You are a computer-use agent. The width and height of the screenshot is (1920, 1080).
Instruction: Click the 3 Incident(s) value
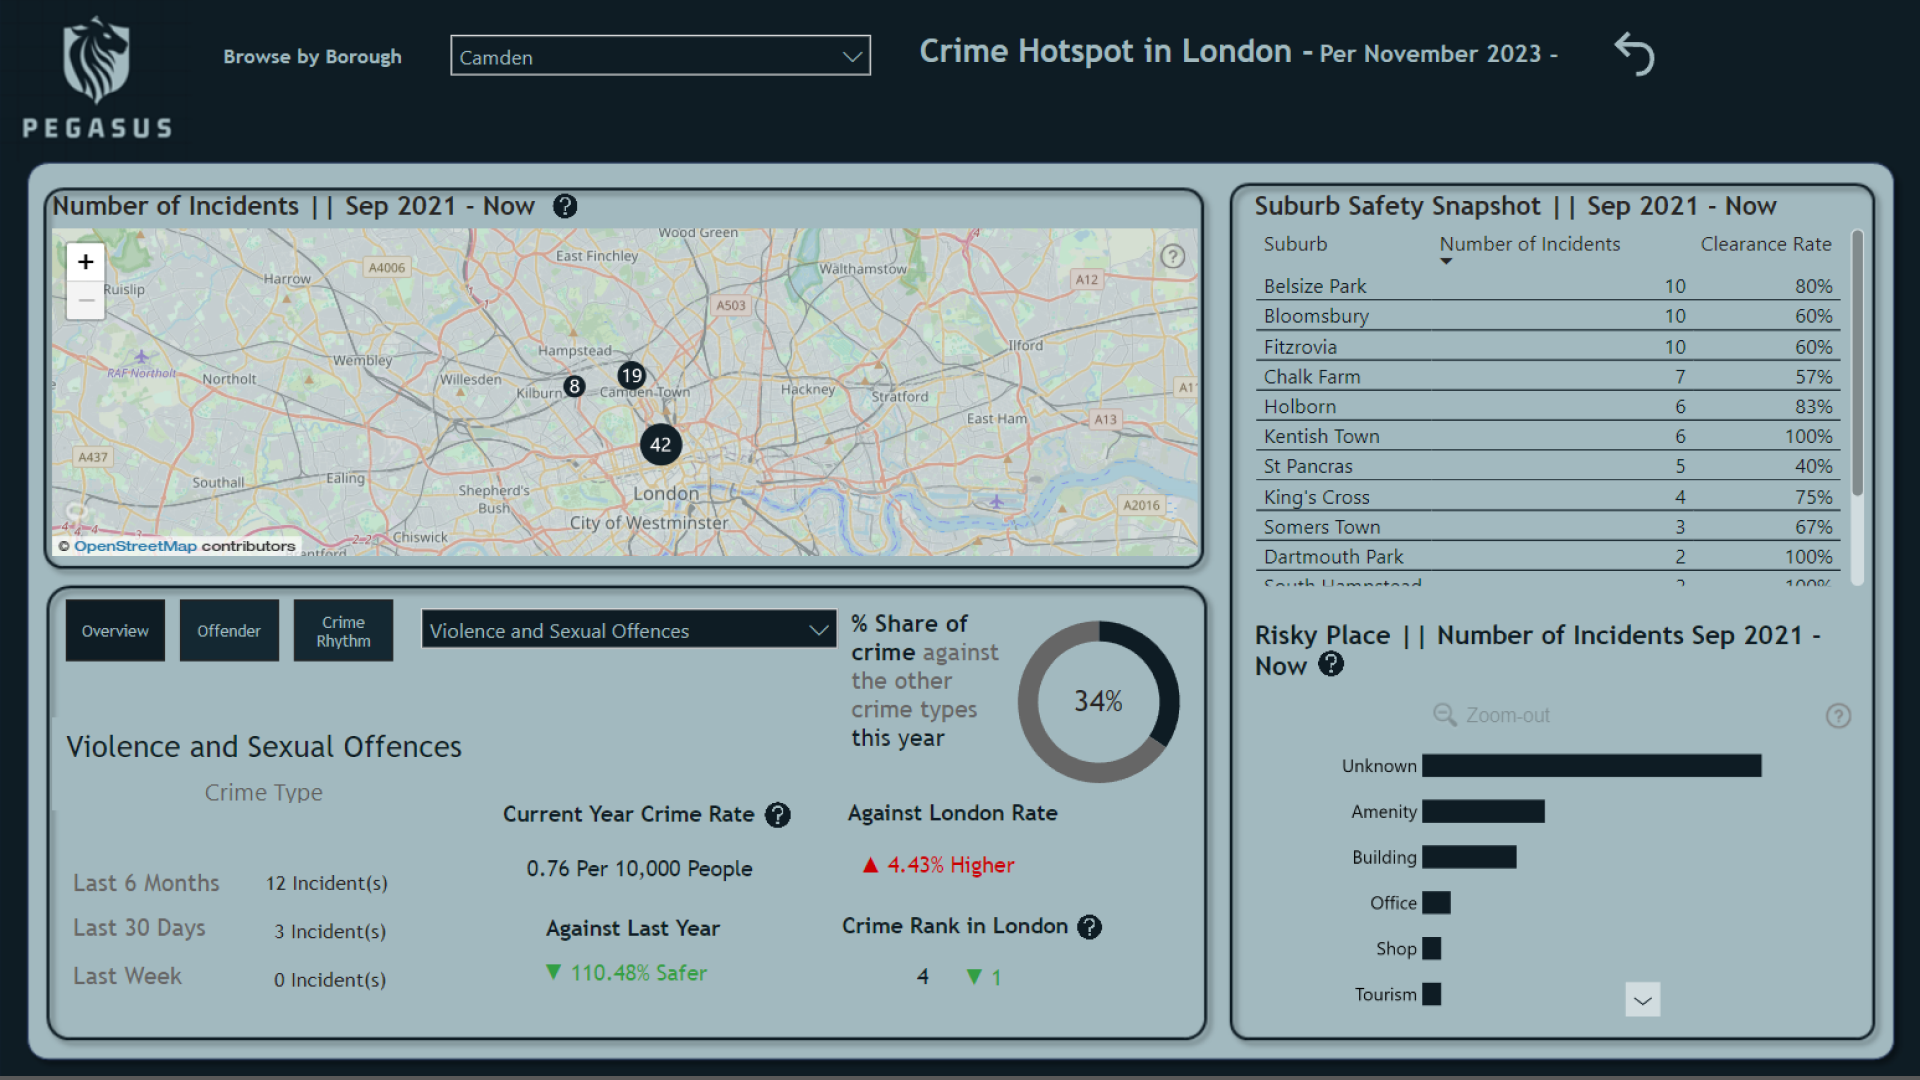(x=330, y=932)
